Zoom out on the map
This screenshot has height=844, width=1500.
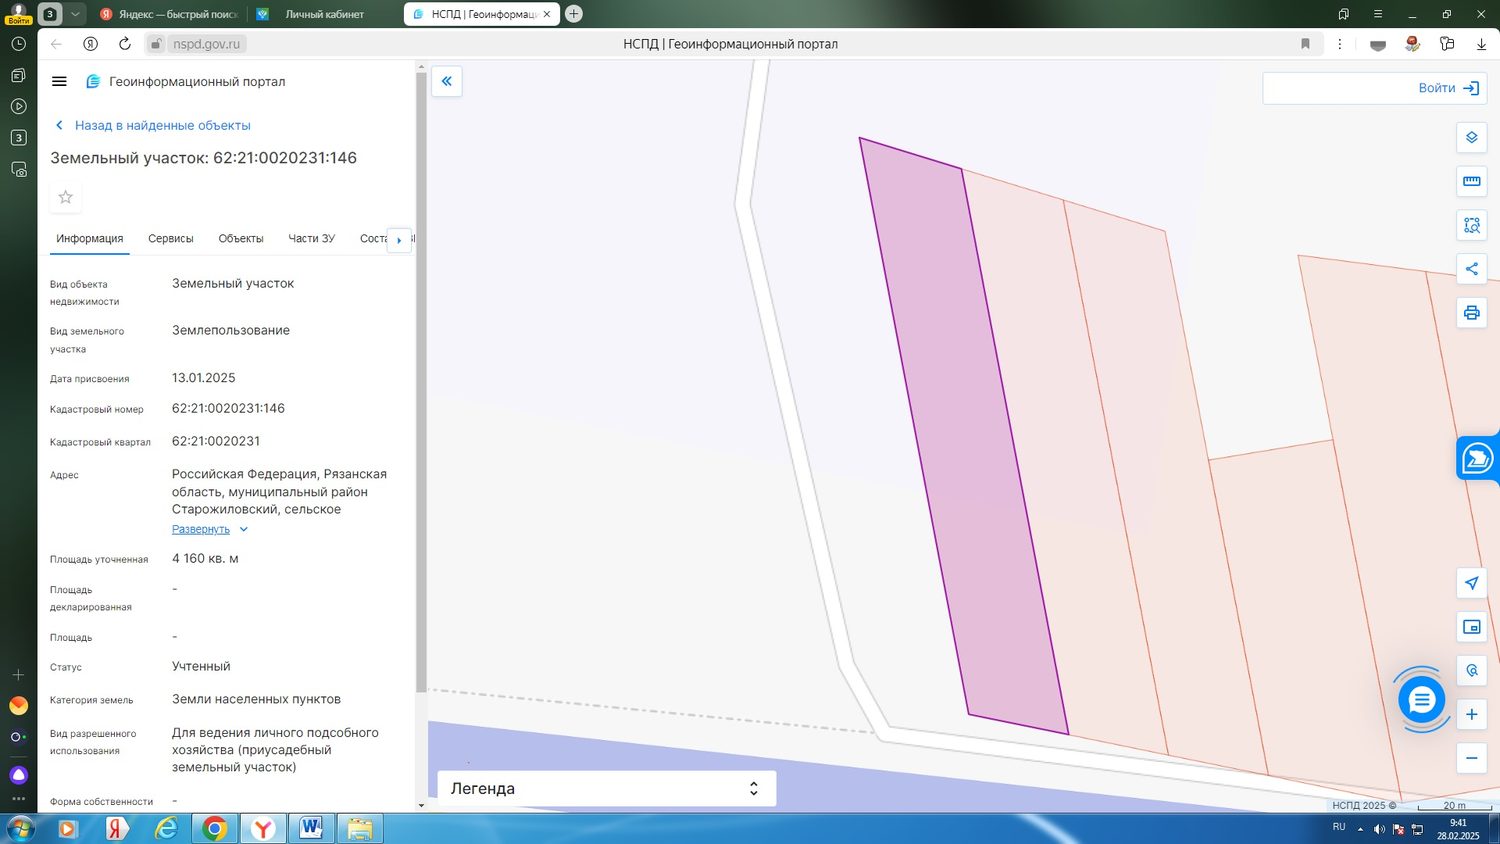(1471, 758)
